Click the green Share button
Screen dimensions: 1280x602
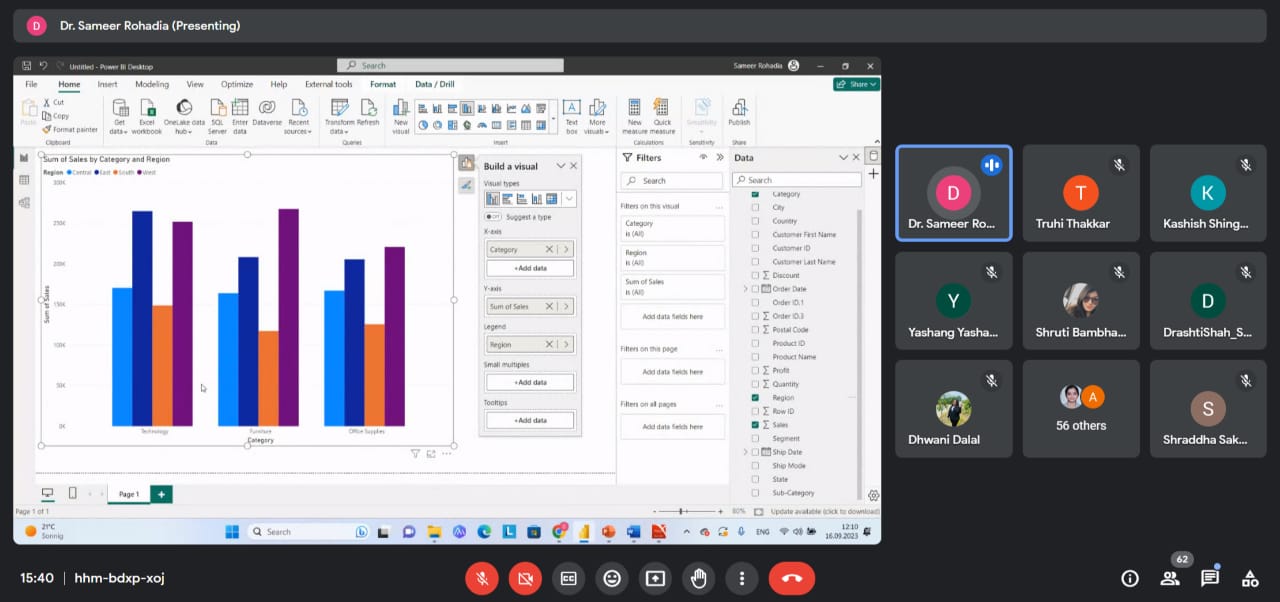pyautogui.click(x=856, y=85)
